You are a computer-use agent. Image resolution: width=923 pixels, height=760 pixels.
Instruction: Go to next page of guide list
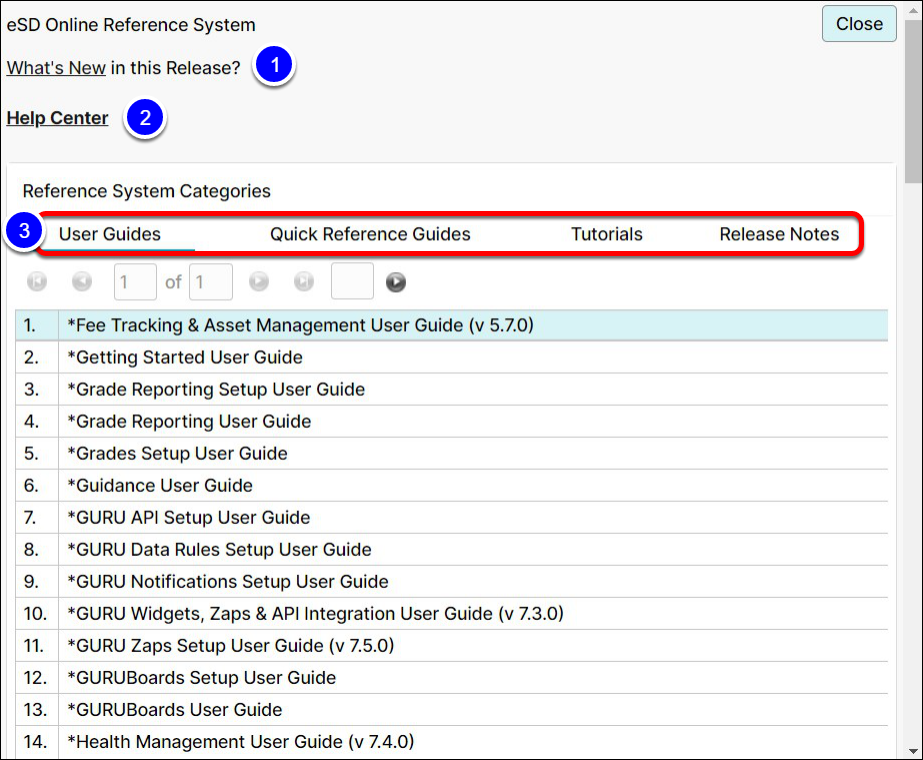(259, 282)
